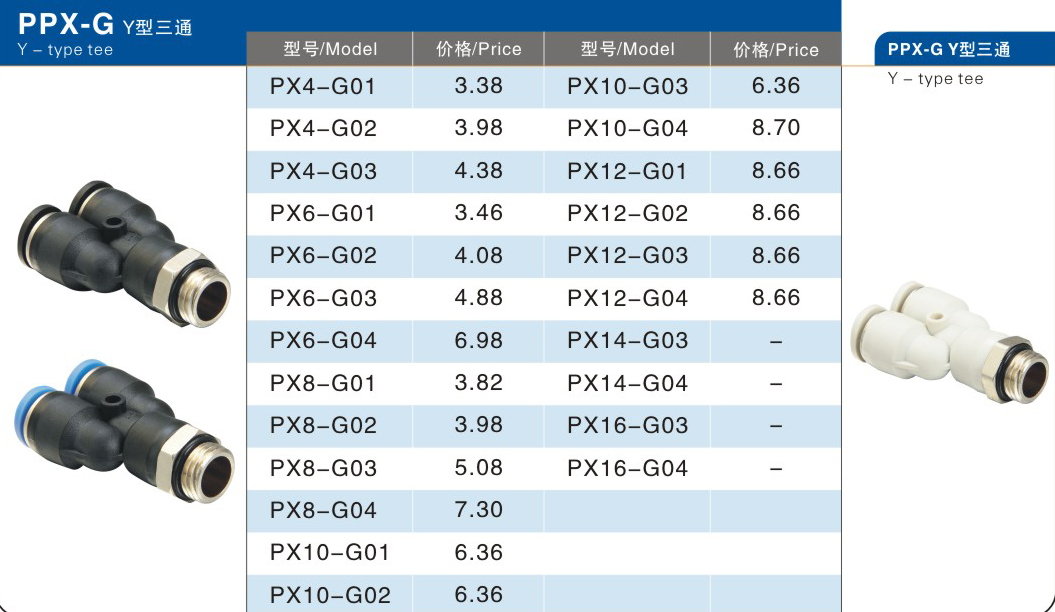Click the 7.30 price for PX8-G04
The width and height of the screenshot is (1055, 612).
coord(478,510)
